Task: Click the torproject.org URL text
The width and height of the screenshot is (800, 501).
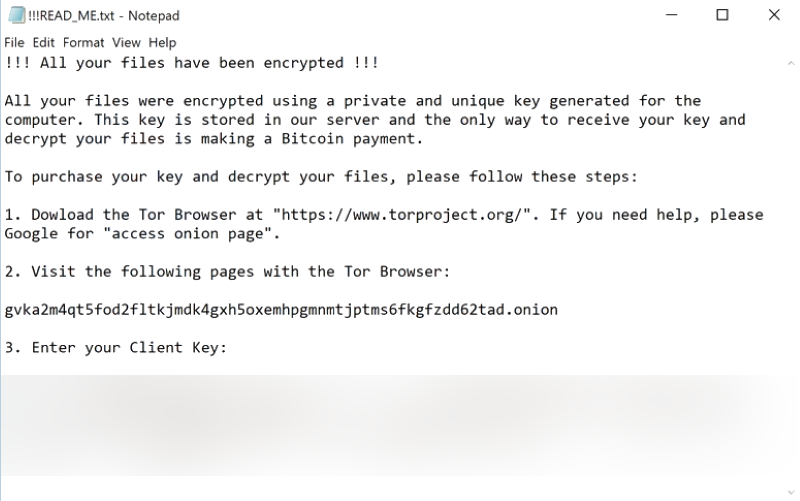Action: [x=402, y=215]
